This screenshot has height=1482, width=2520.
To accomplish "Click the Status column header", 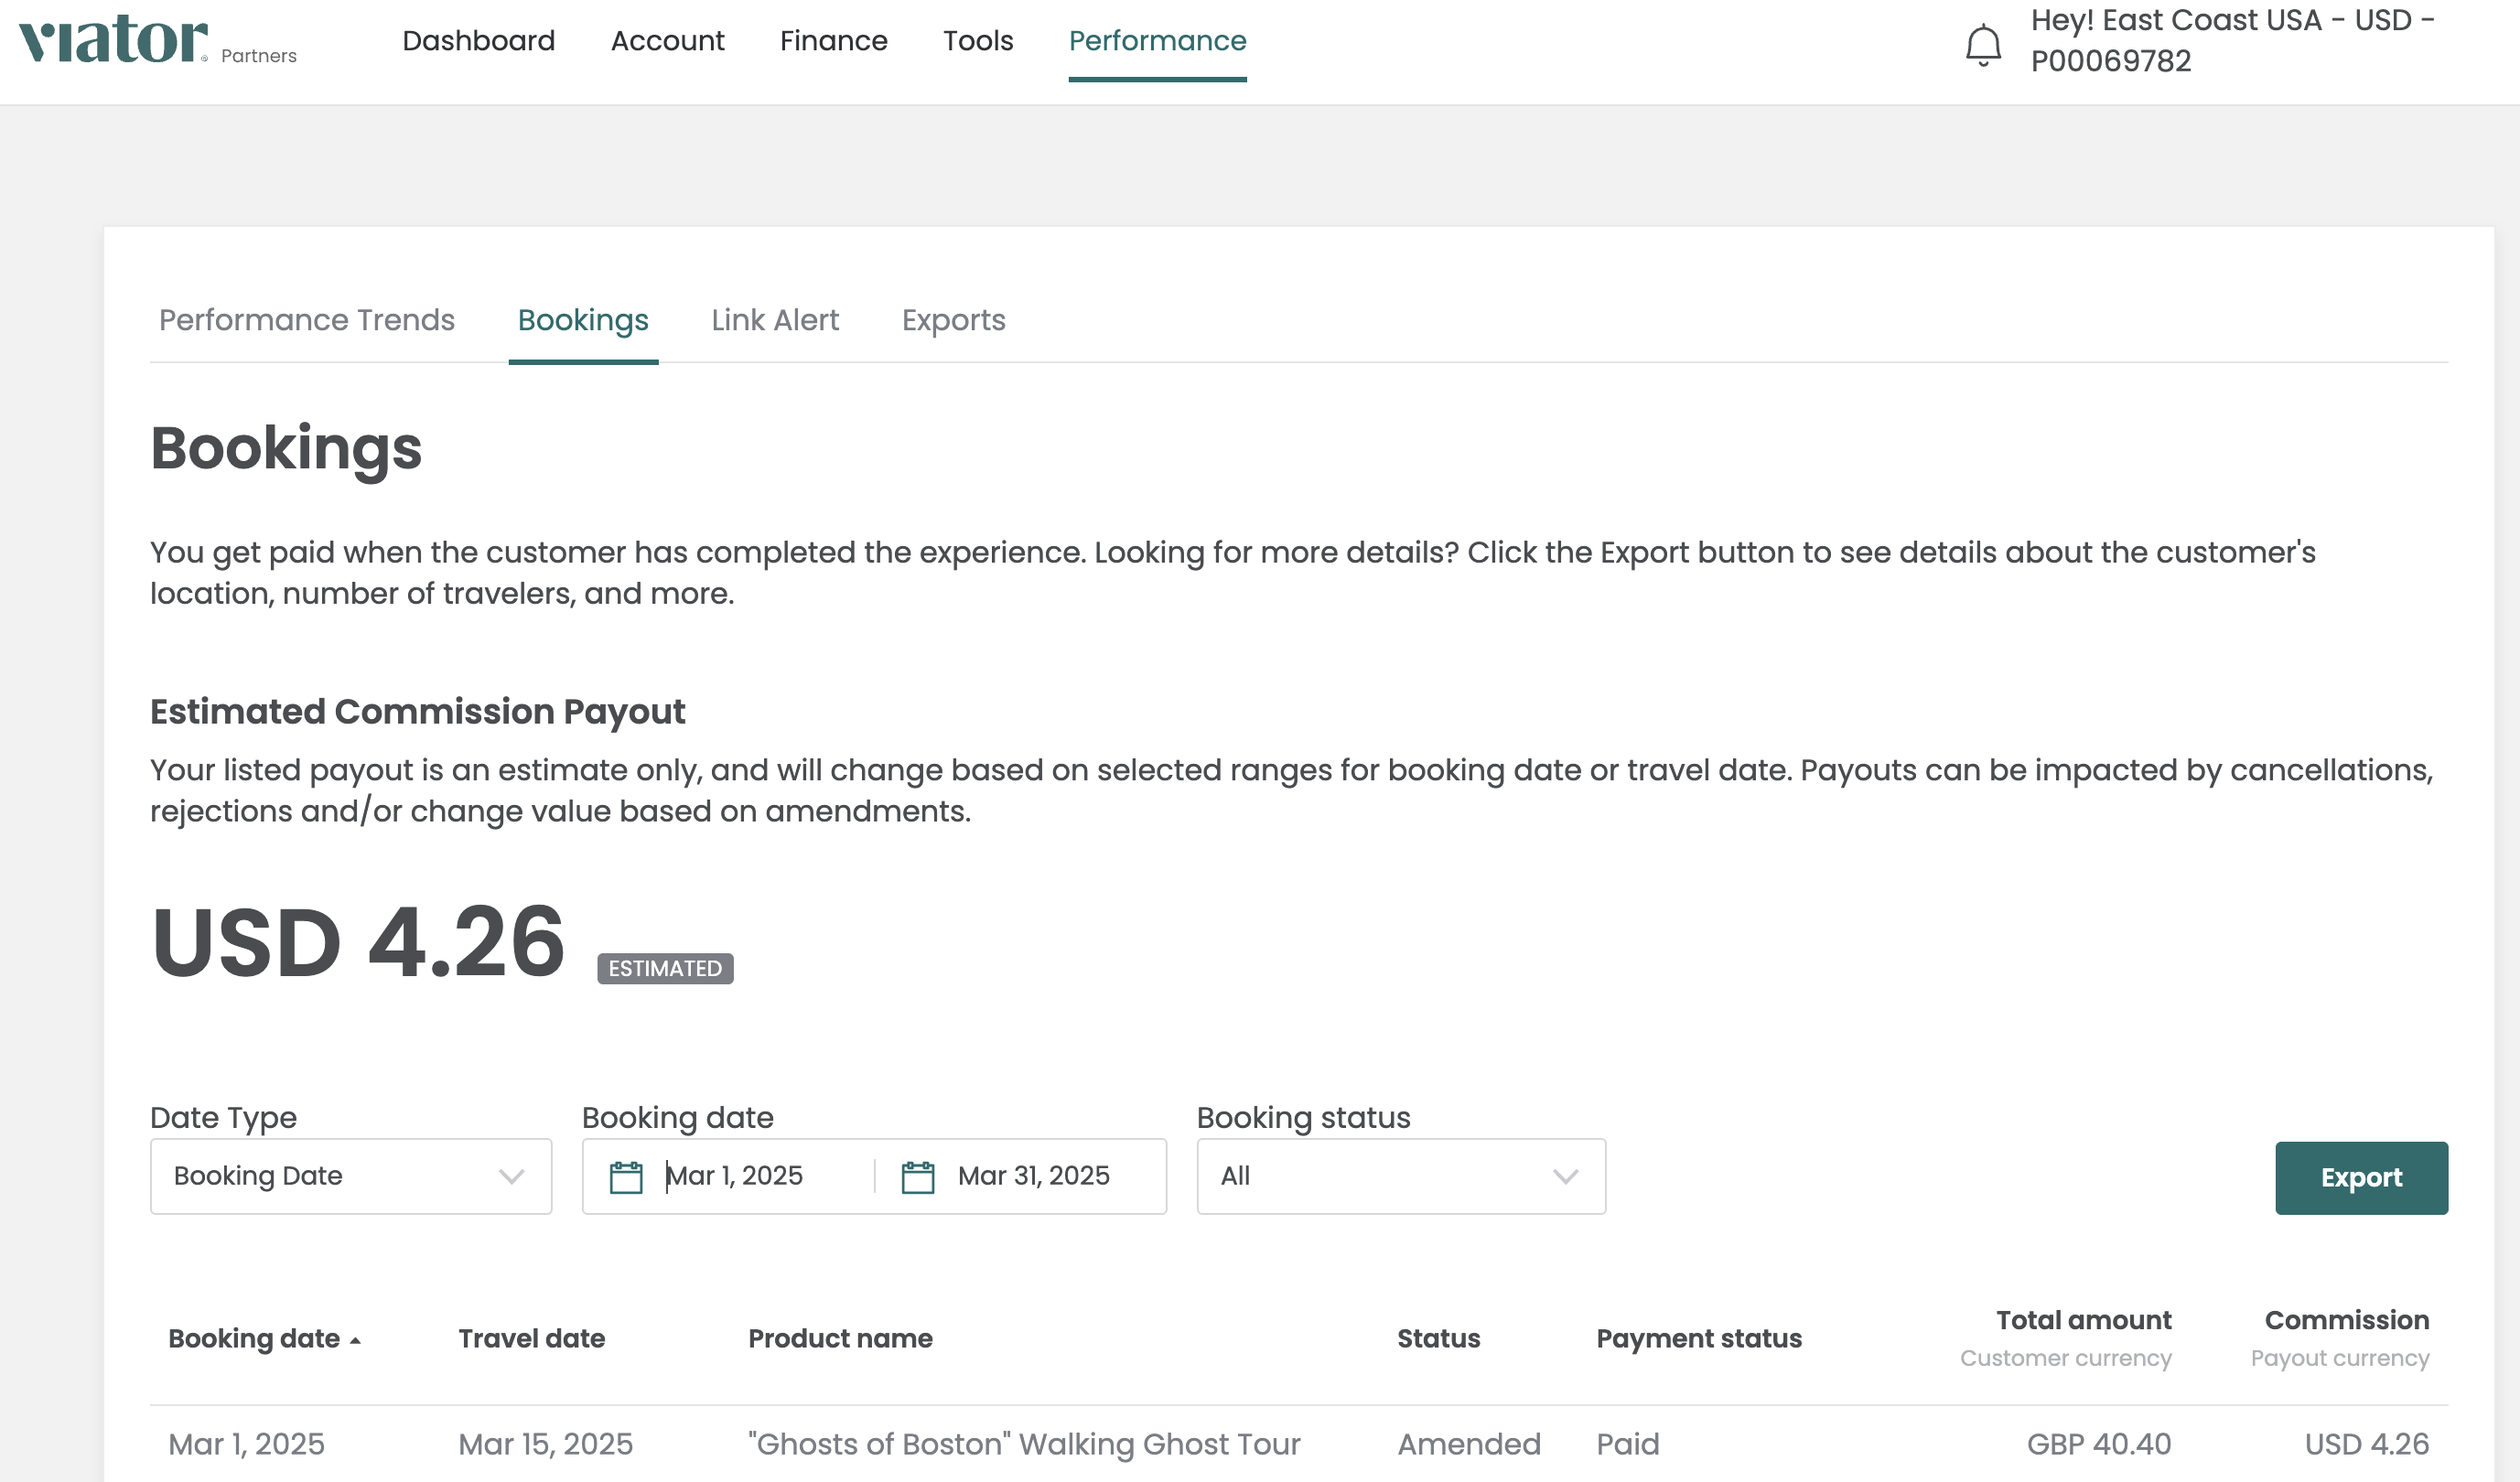I will [x=1438, y=1339].
